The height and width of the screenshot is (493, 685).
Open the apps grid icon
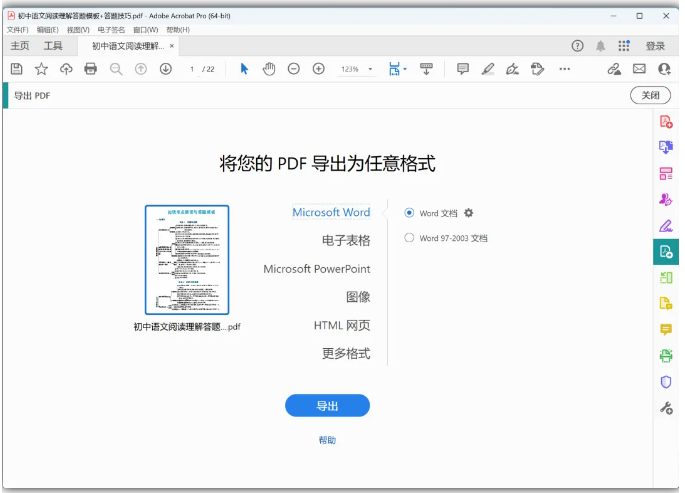click(624, 46)
